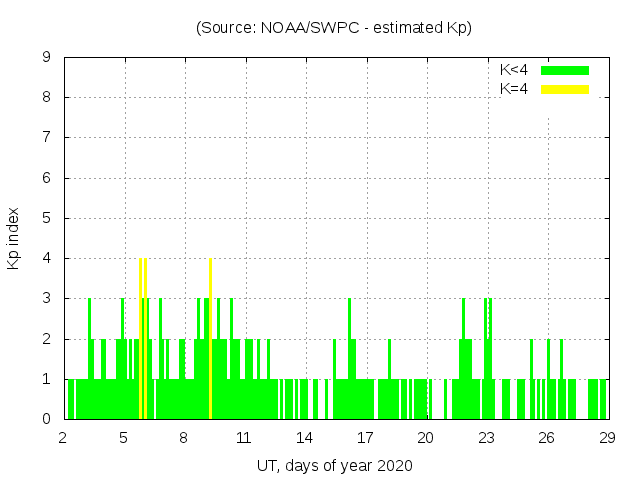
Task: Click the y-axis tick label 9
Action: coord(47,58)
